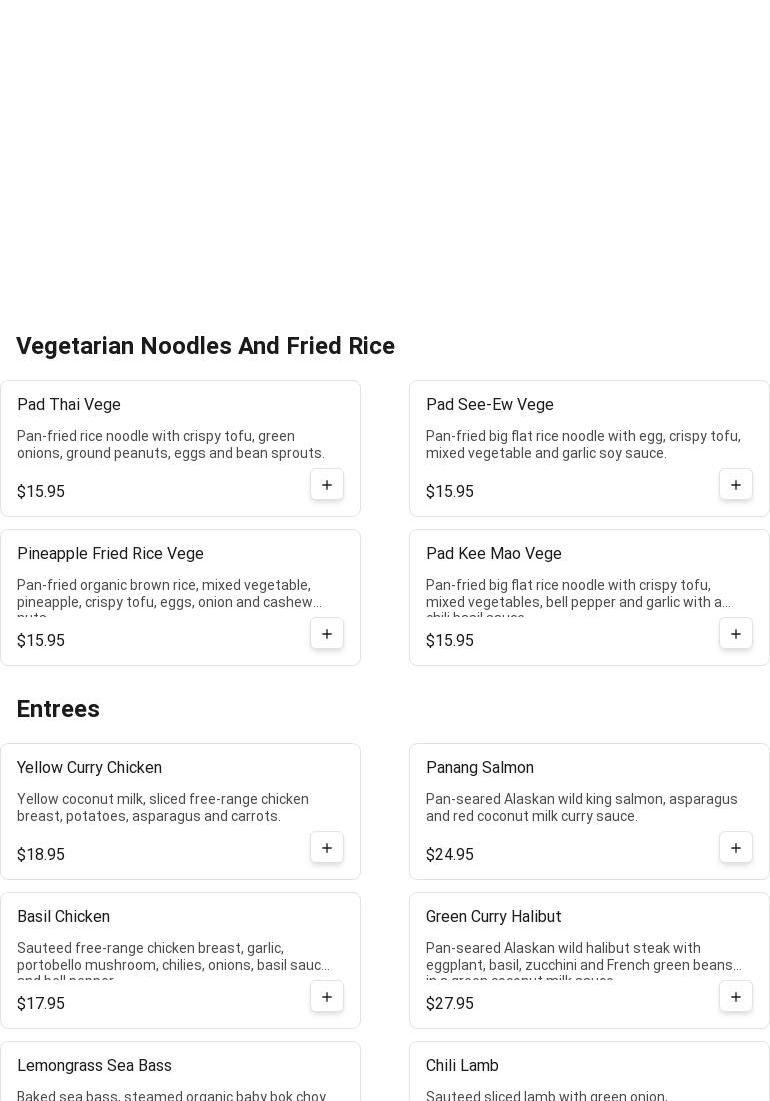Click plus icon for Pineapple Fried Rice Vege

coord(327,634)
